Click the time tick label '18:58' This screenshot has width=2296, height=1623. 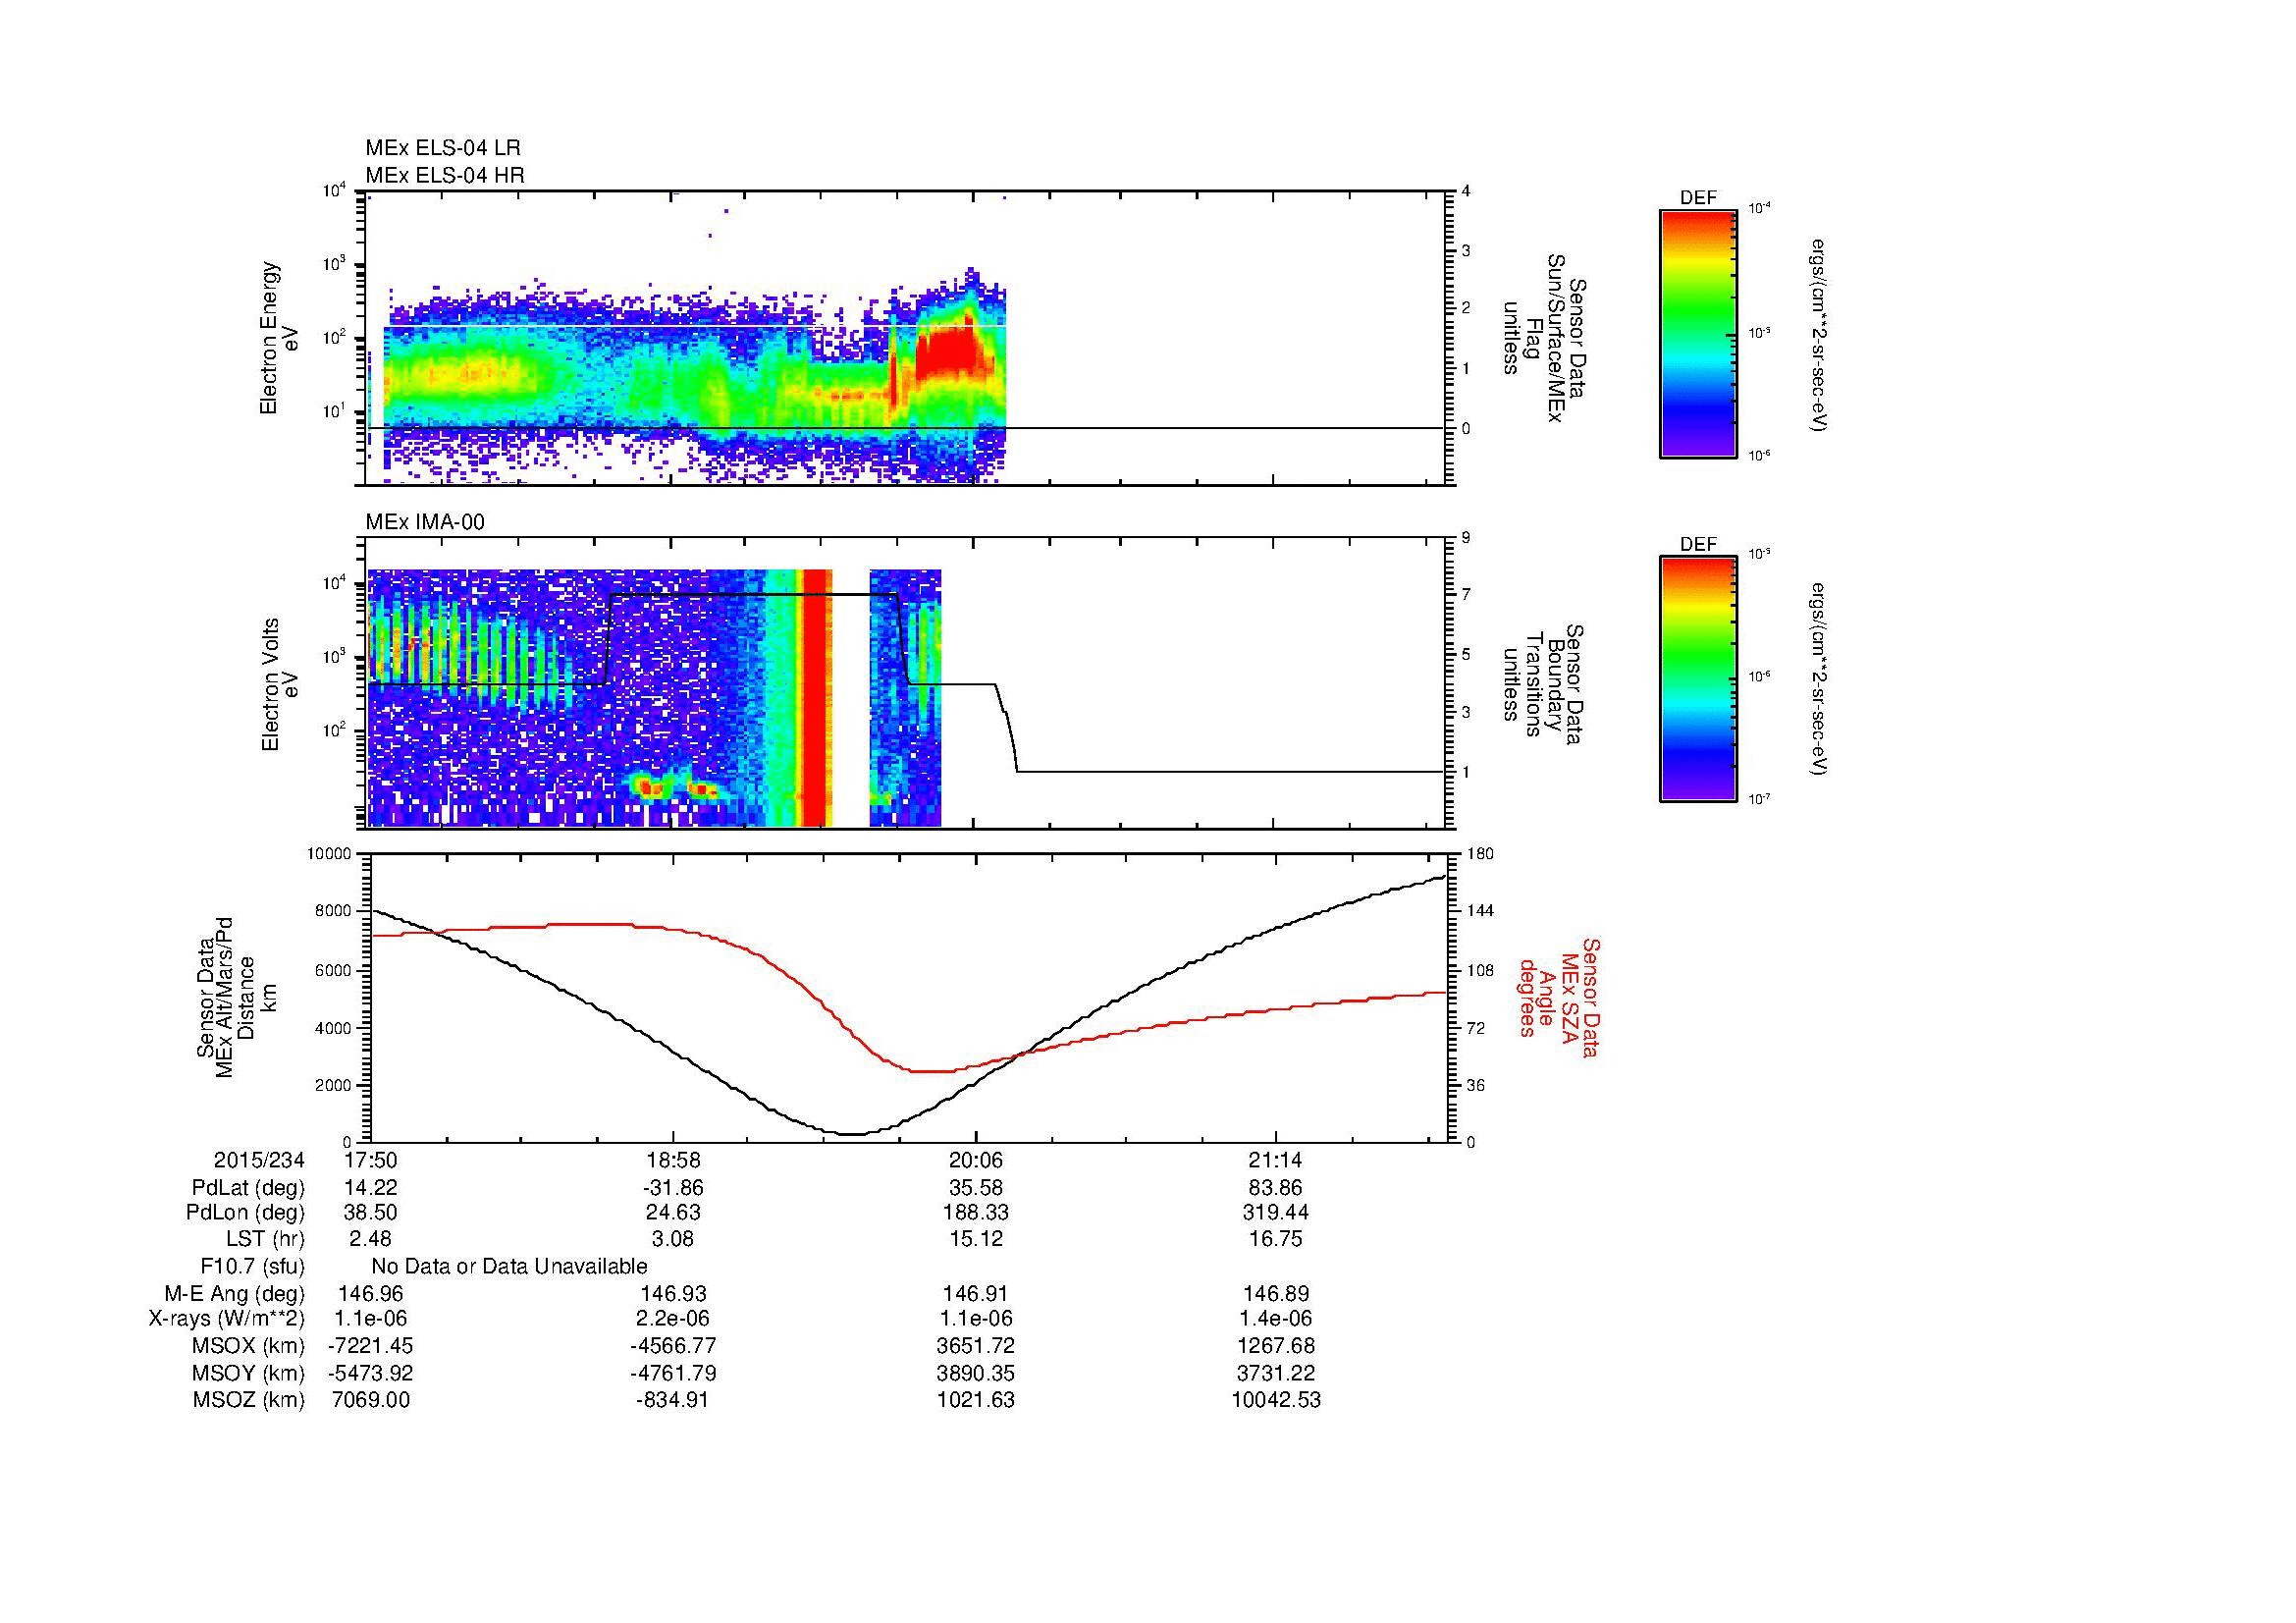point(674,1160)
